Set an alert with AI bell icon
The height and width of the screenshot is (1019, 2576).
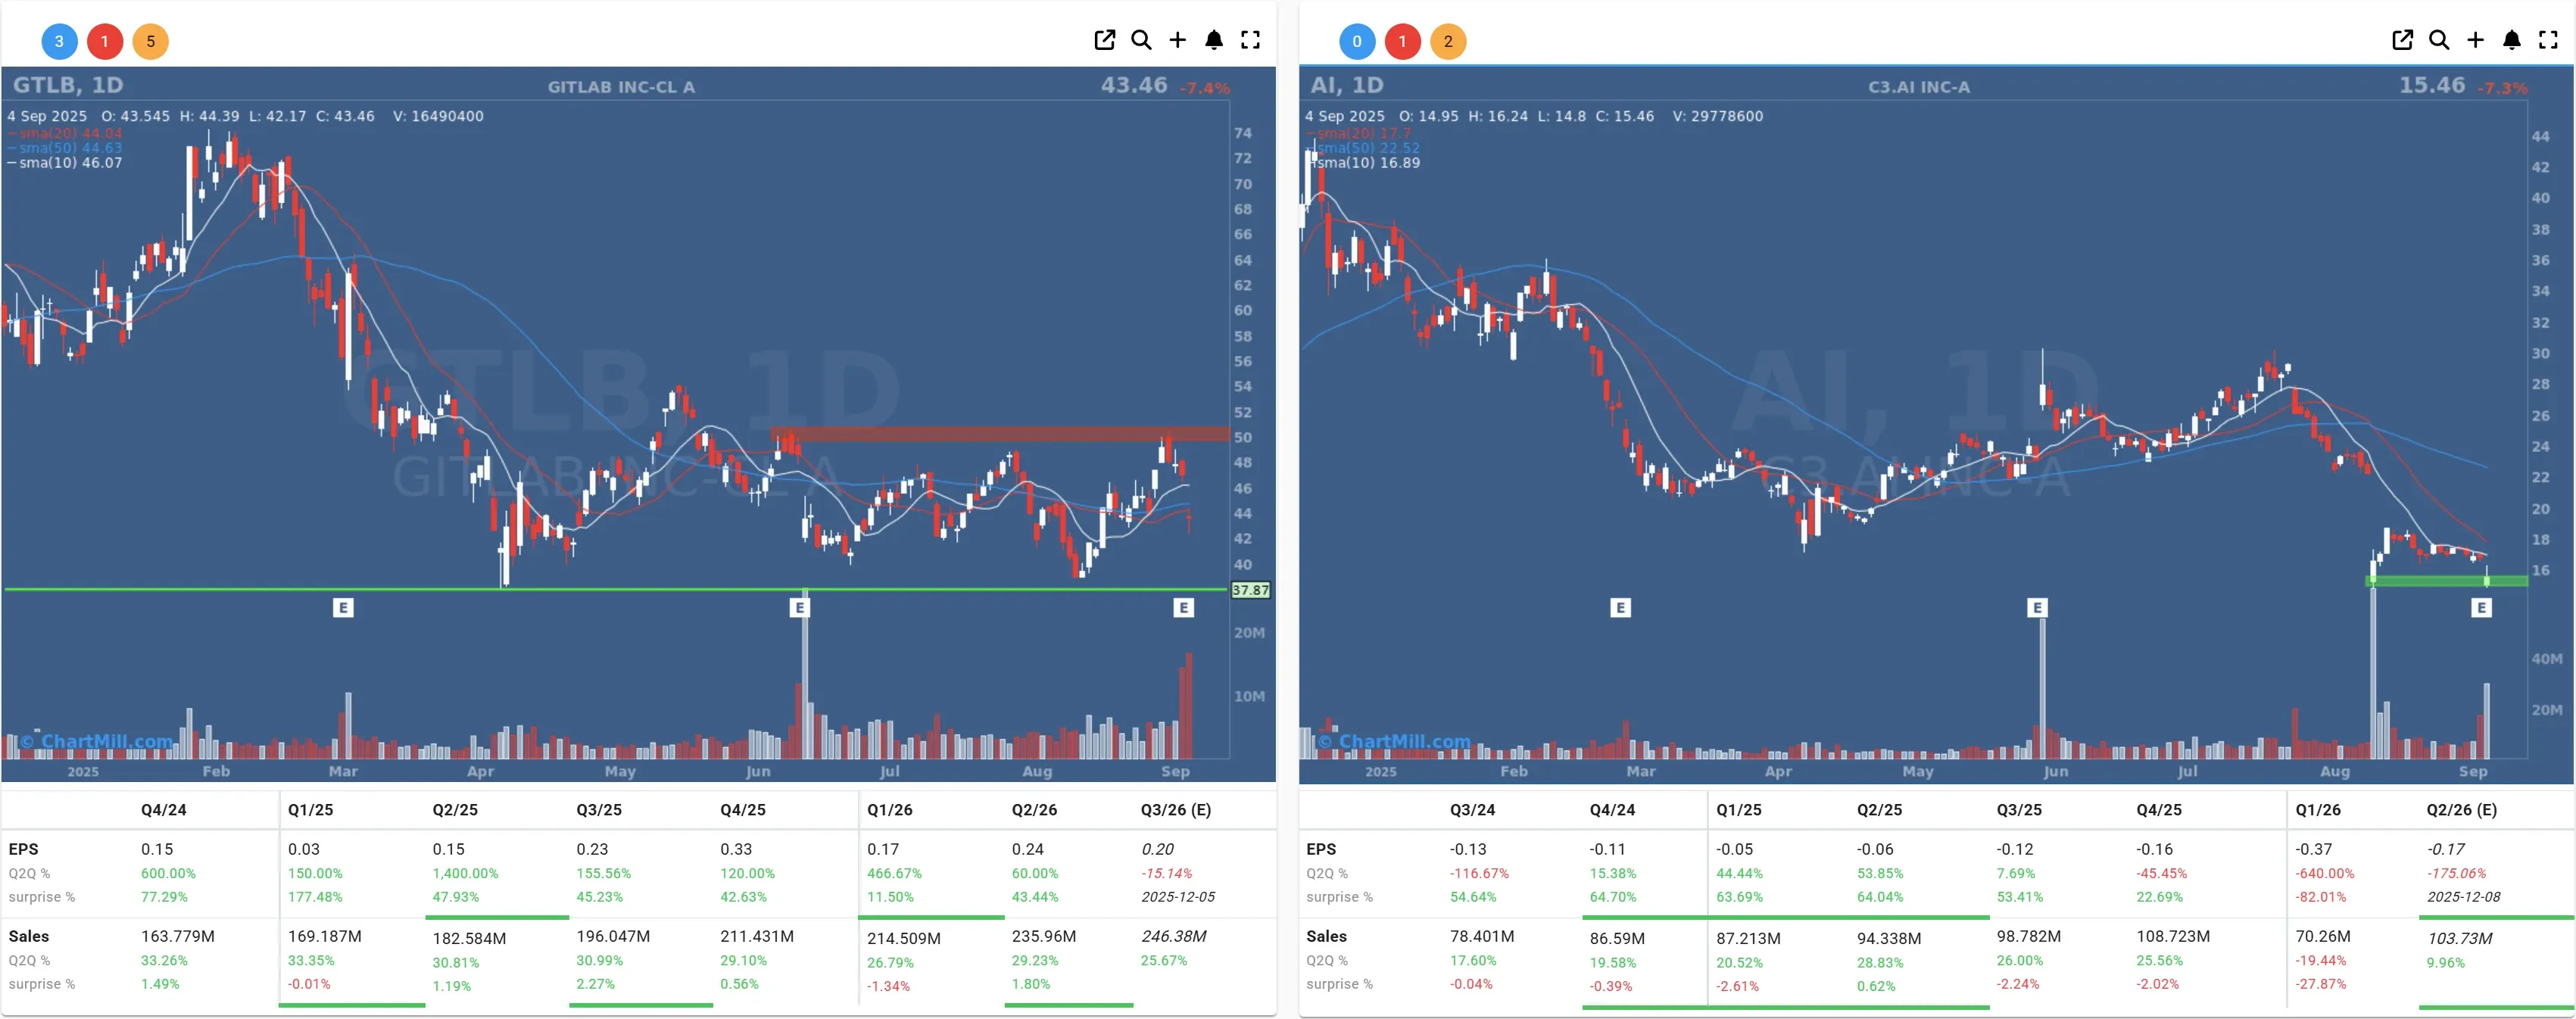coord(2512,40)
